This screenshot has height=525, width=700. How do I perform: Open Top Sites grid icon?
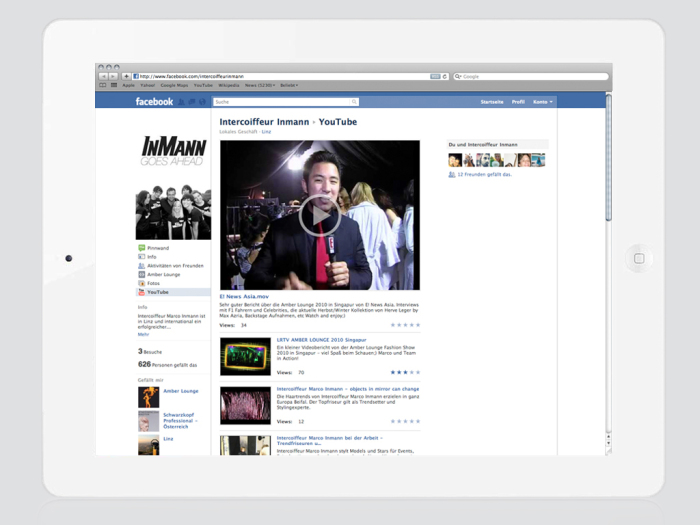point(114,85)
